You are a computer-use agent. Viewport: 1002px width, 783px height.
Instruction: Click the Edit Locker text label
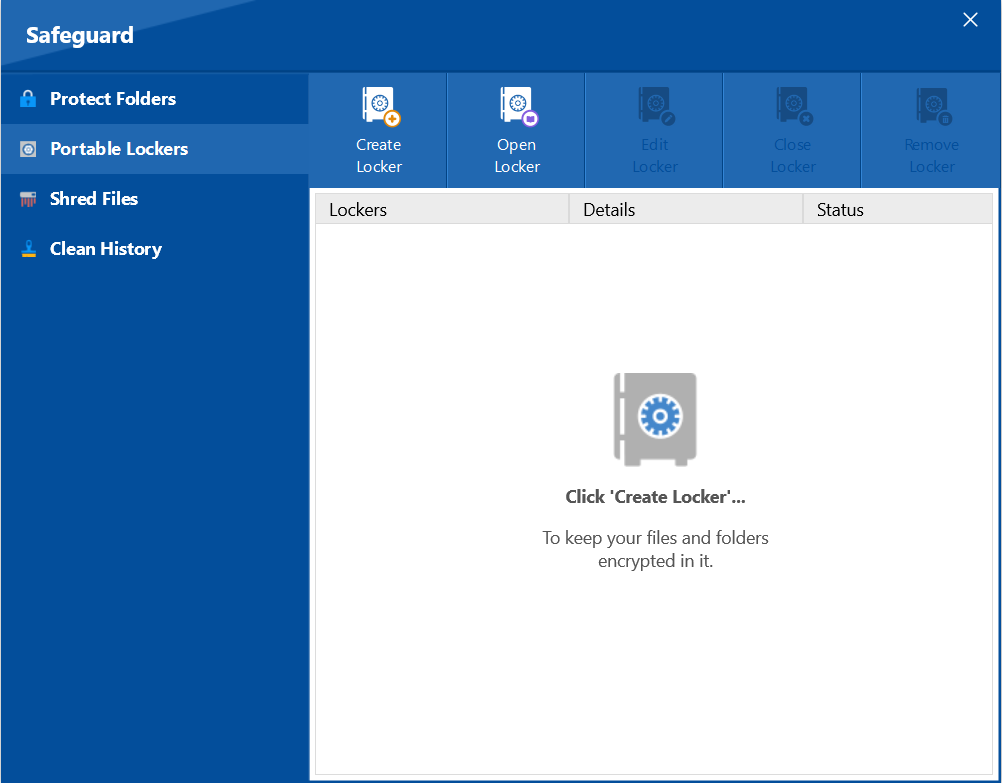coord(655,155)
